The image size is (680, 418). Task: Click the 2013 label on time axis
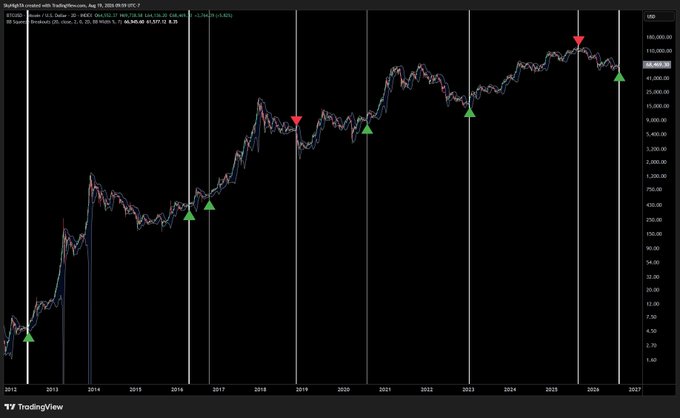point(52,389)
